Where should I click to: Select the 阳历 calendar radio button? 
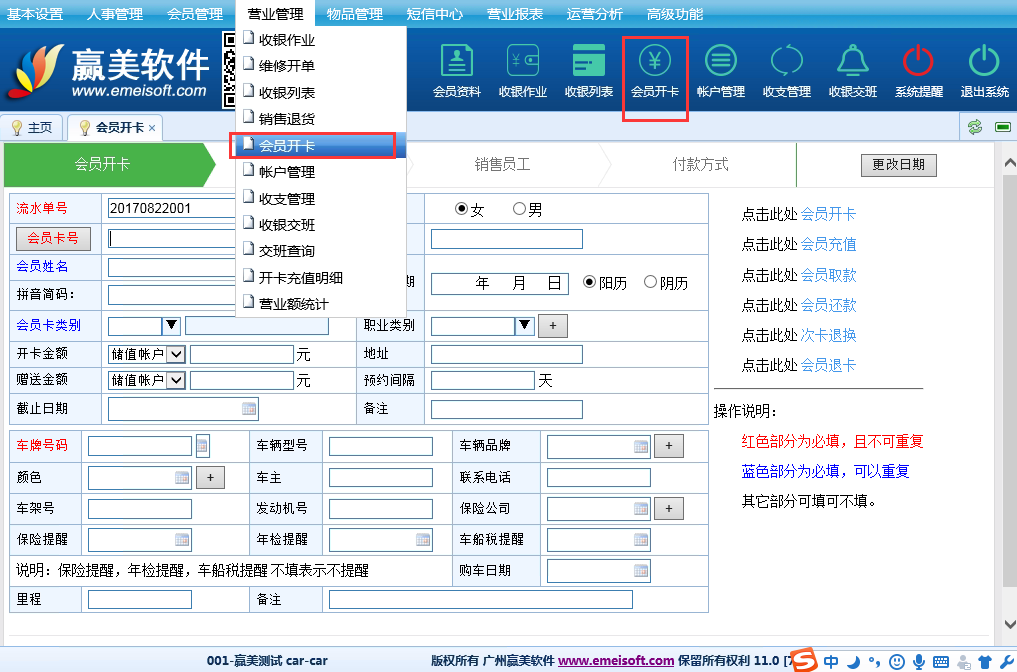[589, 282]
